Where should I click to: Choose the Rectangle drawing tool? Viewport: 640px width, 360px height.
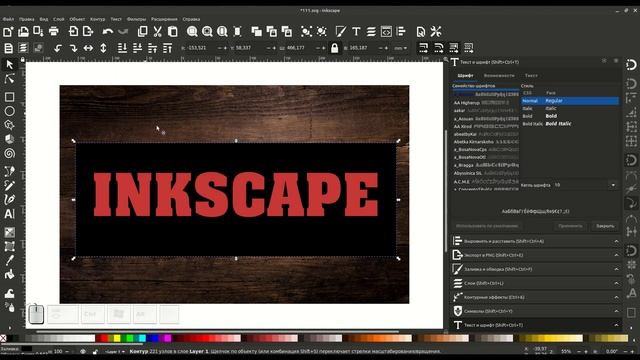coord(9,97)
